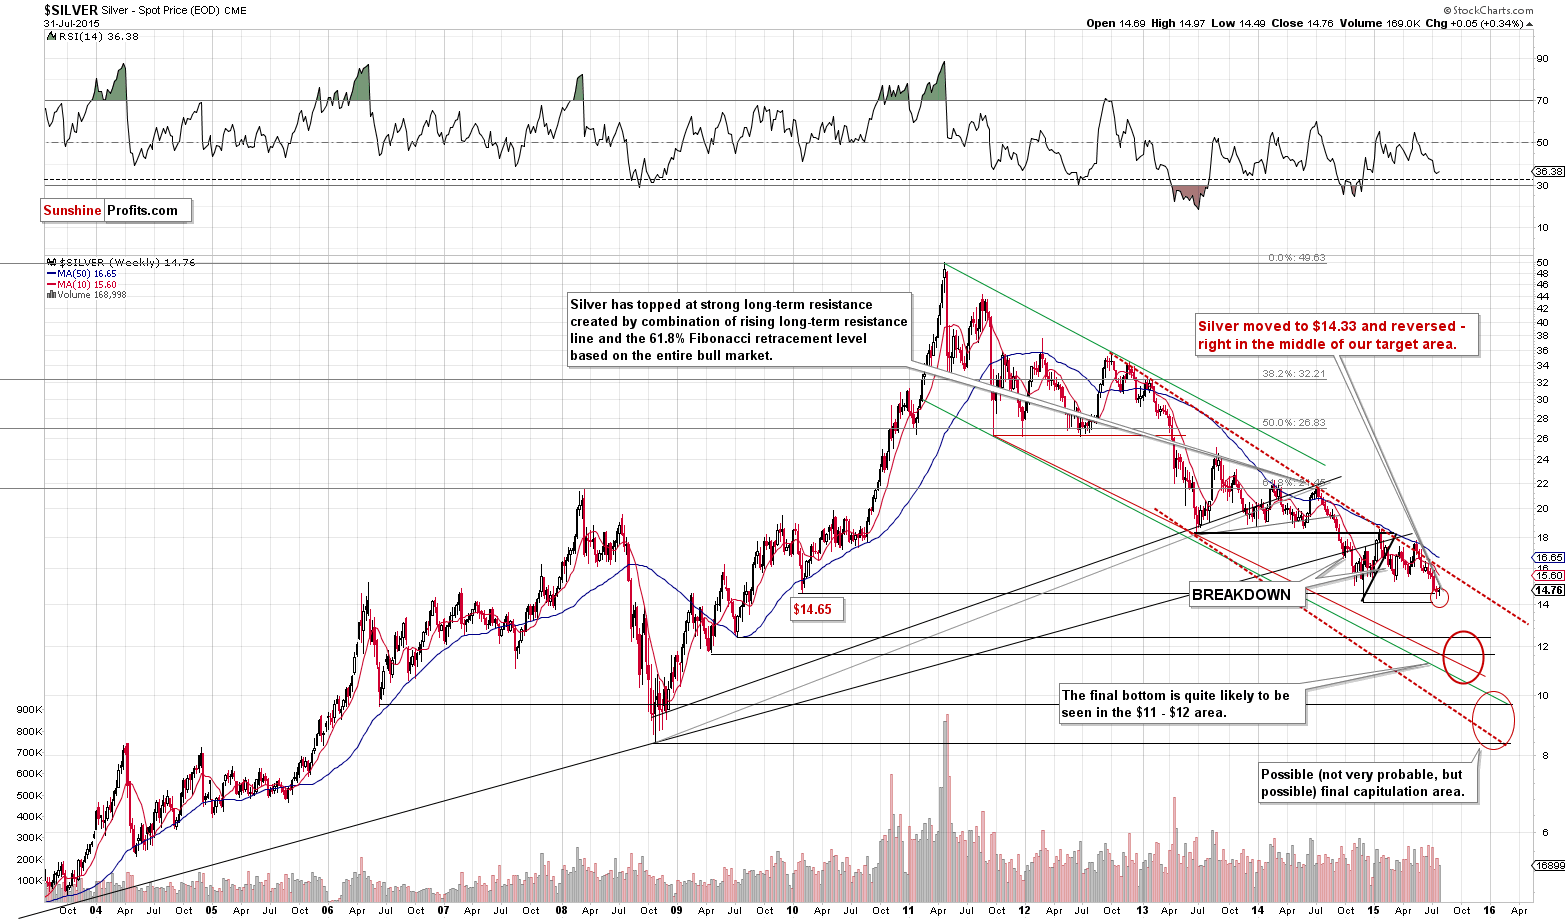
Task: Click the Open 14.69 value
Action: point(1115,23)
